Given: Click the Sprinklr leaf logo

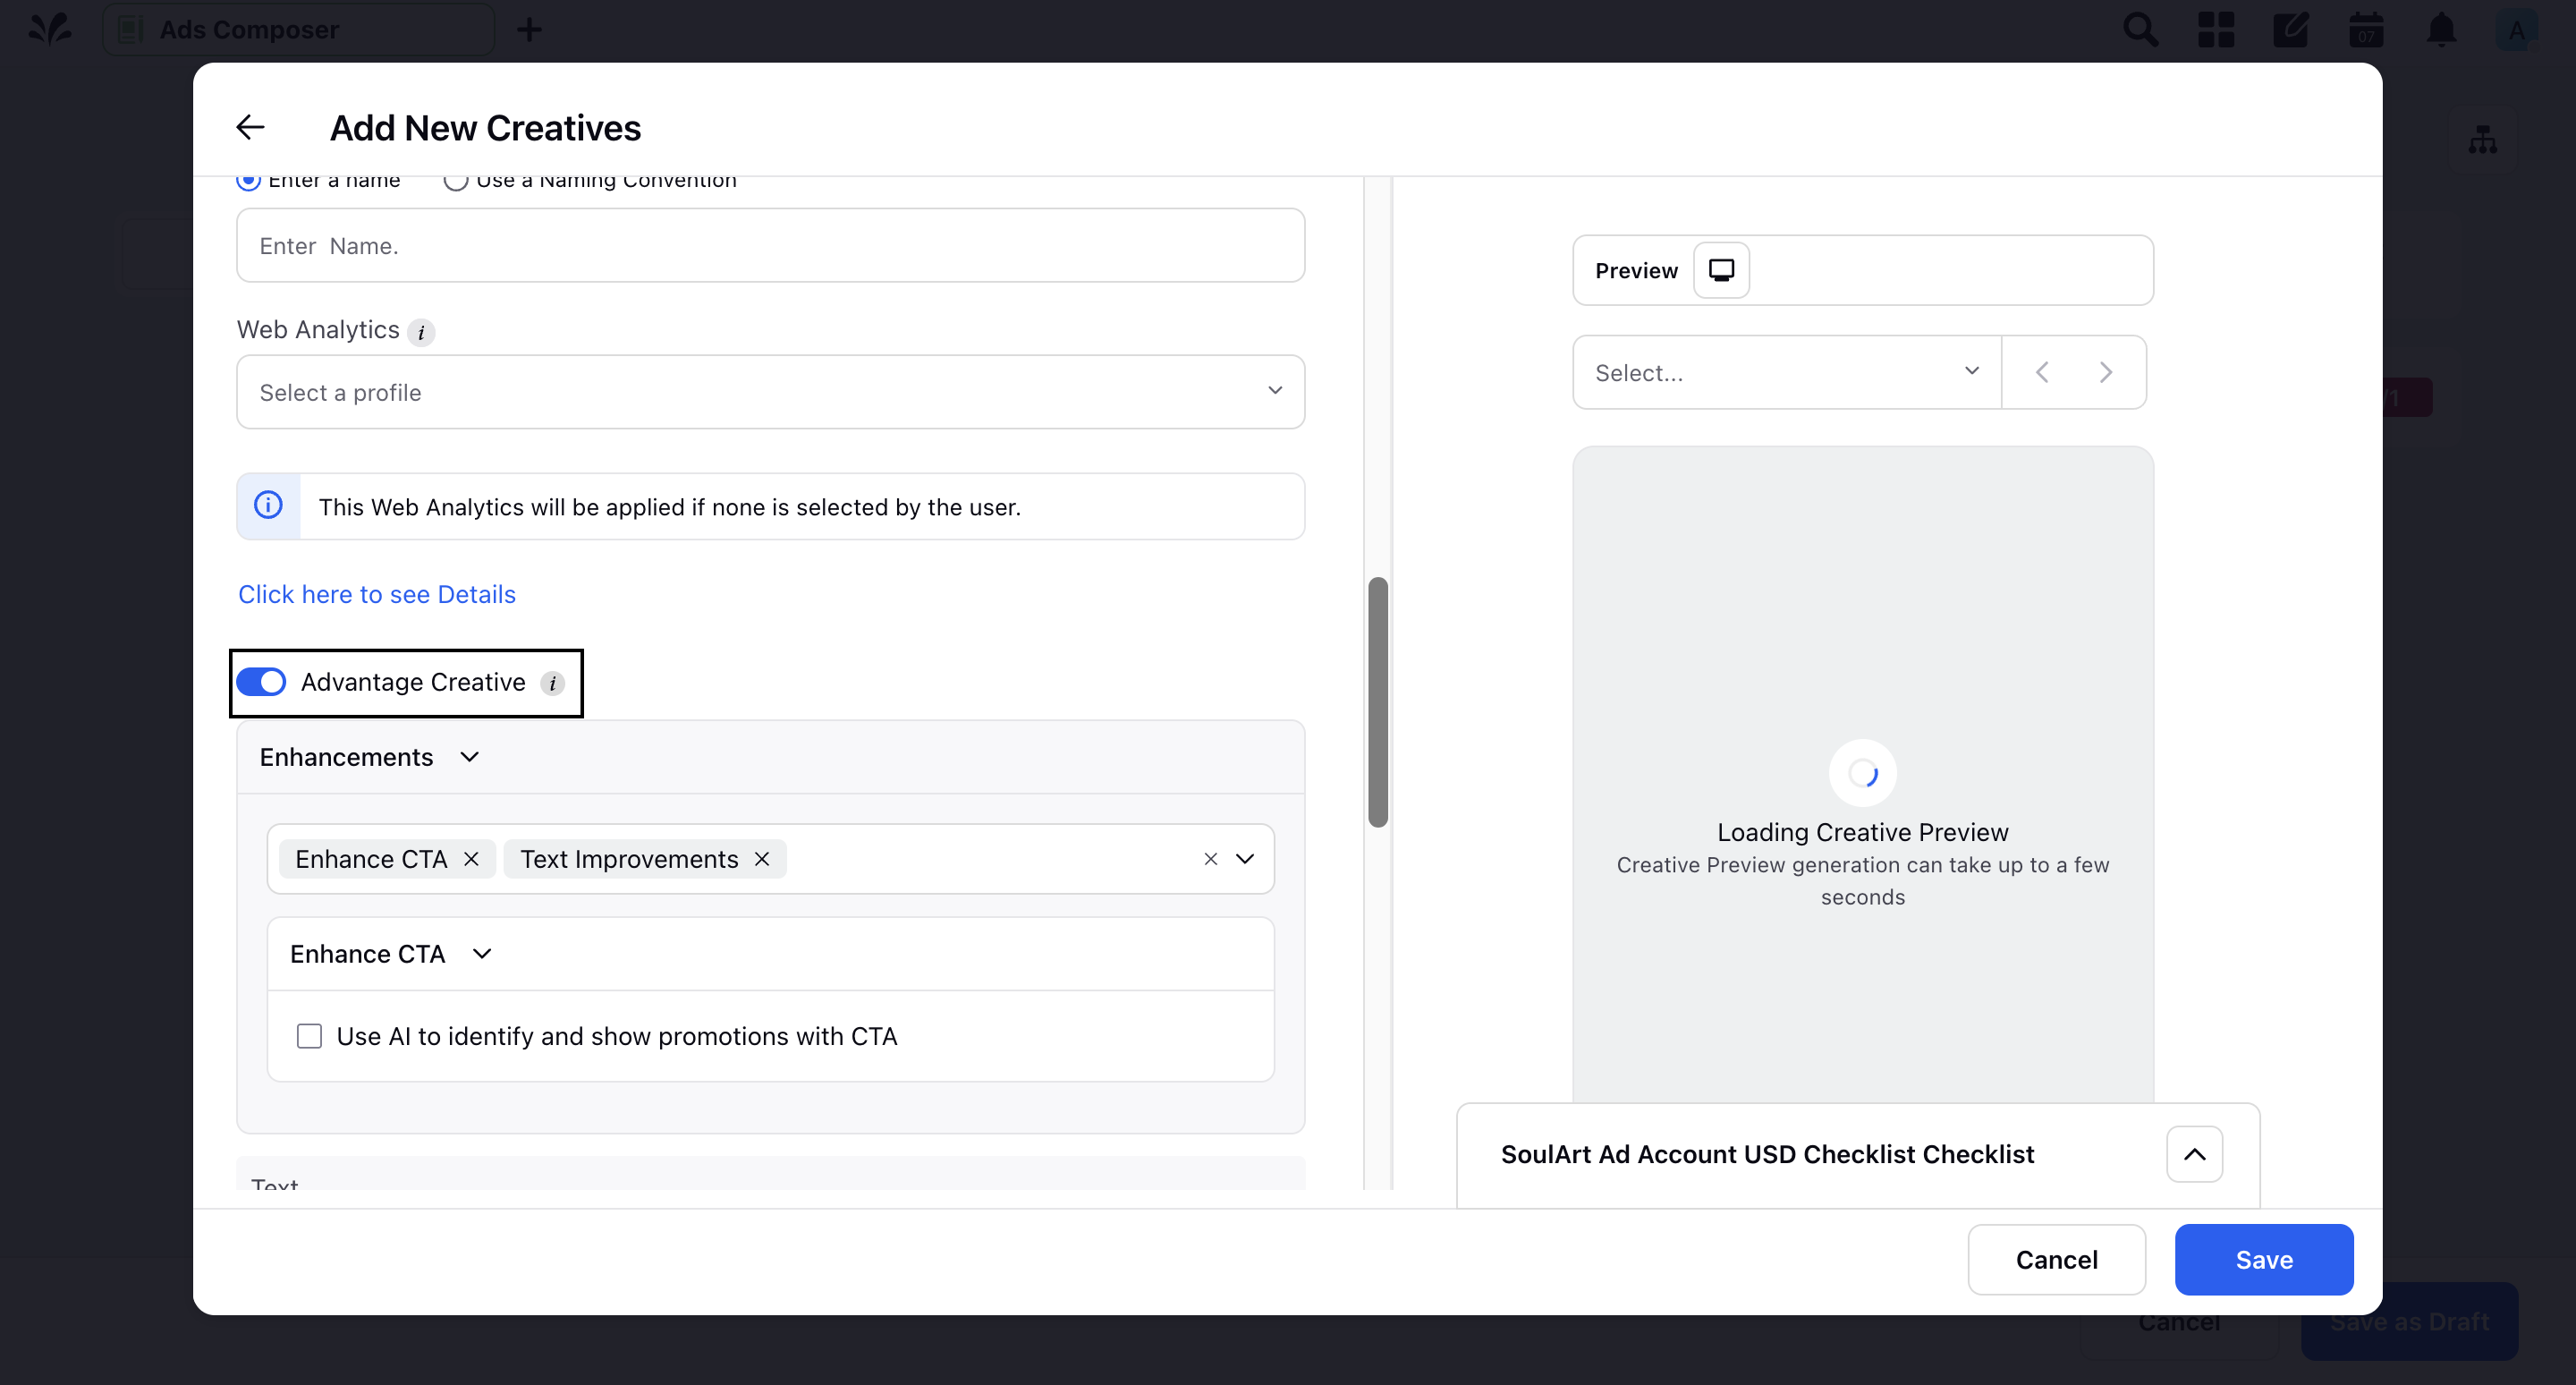Looking at the screenshot, I should point(50,29).
